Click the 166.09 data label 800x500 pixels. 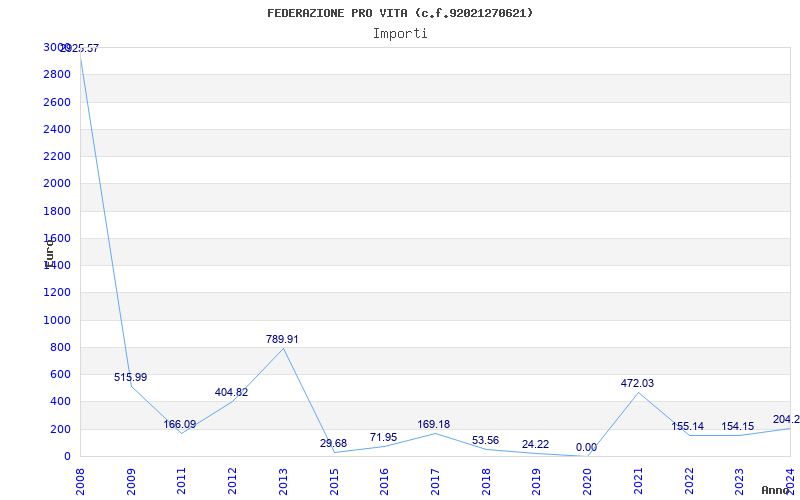coord(180,424)
